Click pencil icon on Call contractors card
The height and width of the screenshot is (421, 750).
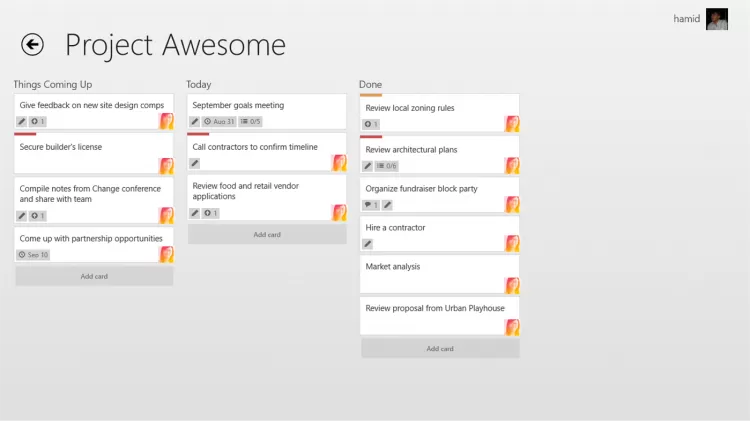pos(195,163)
